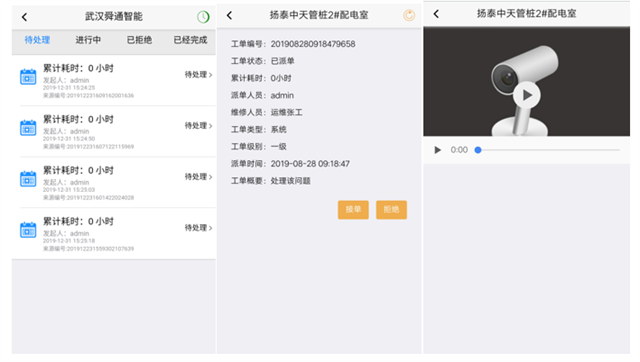Click the 工单概要：处理该问题 row

[271, 181]
